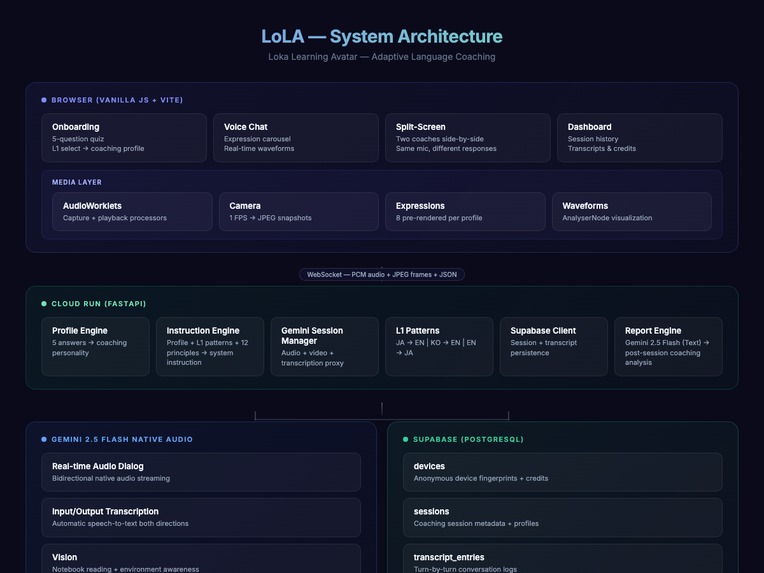Select the Vision card
764x573 pixels.
[201, 559]
